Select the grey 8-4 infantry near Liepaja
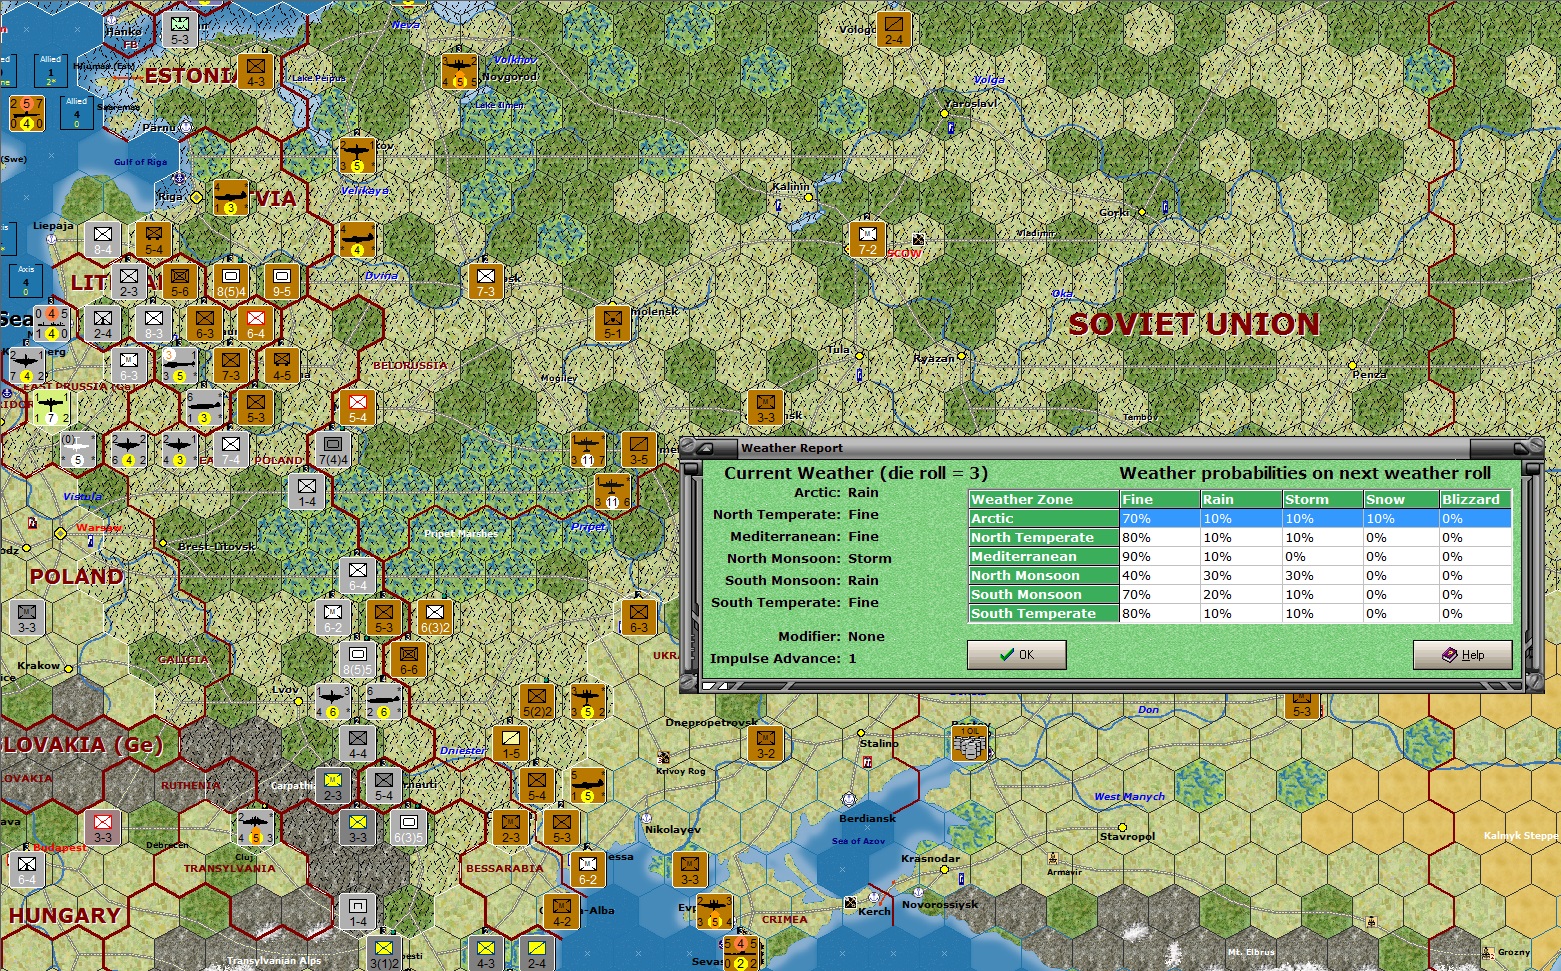The height and width of the screenshot is (971, 1561). pos(103,239)
